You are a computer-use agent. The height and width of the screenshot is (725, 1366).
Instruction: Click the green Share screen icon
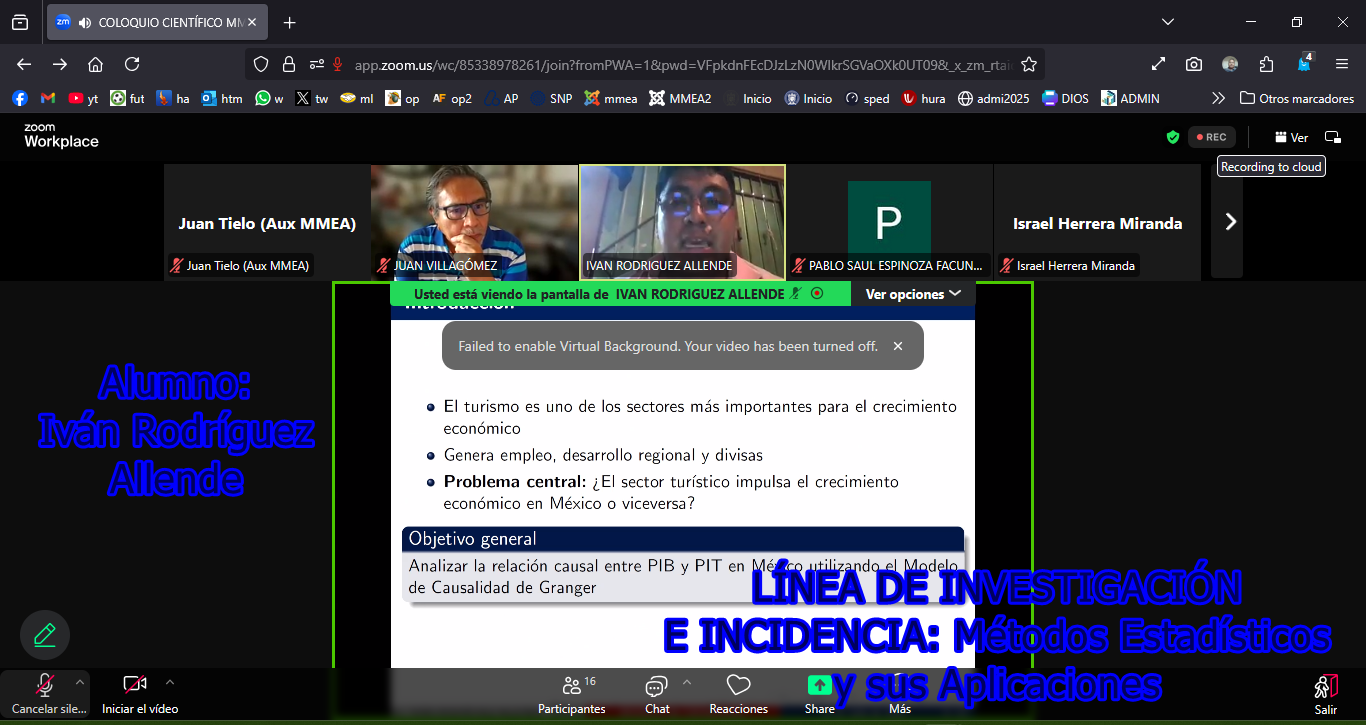pos(819,685)
